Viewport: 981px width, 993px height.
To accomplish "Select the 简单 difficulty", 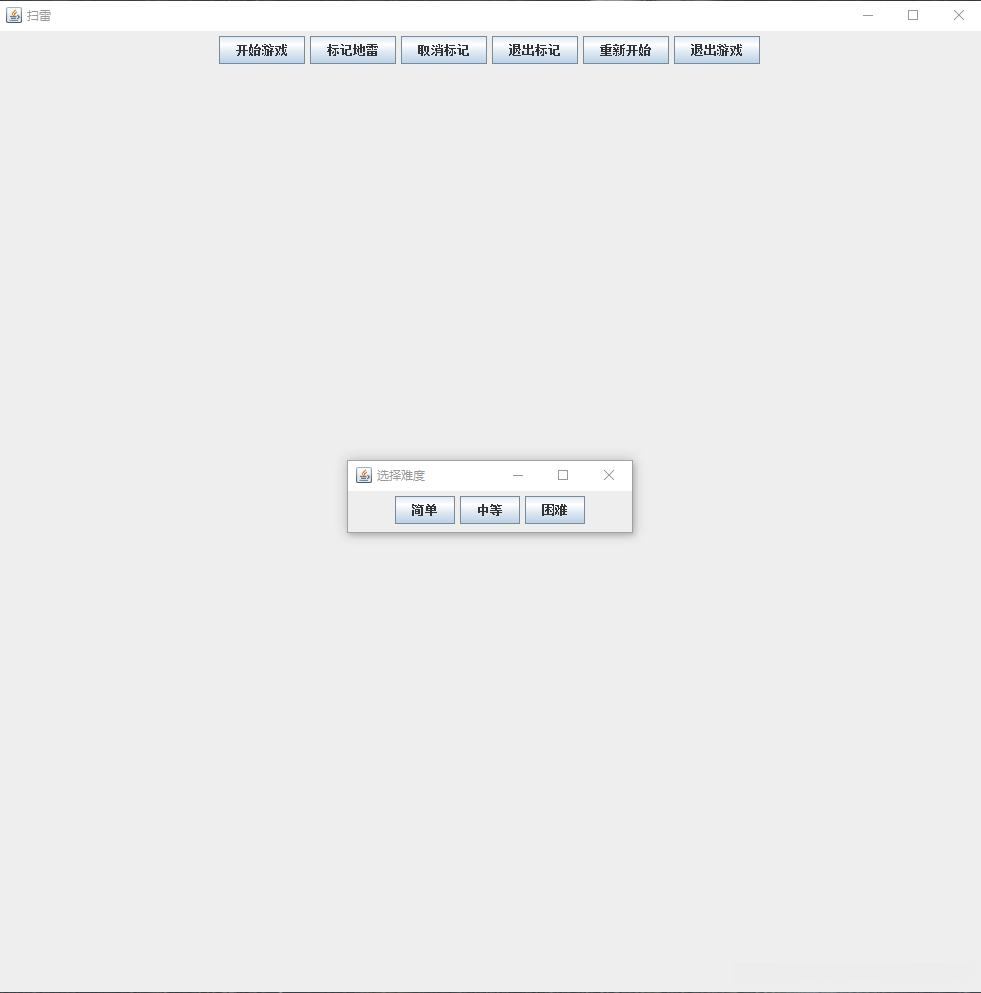I will (x=424, y=510).
